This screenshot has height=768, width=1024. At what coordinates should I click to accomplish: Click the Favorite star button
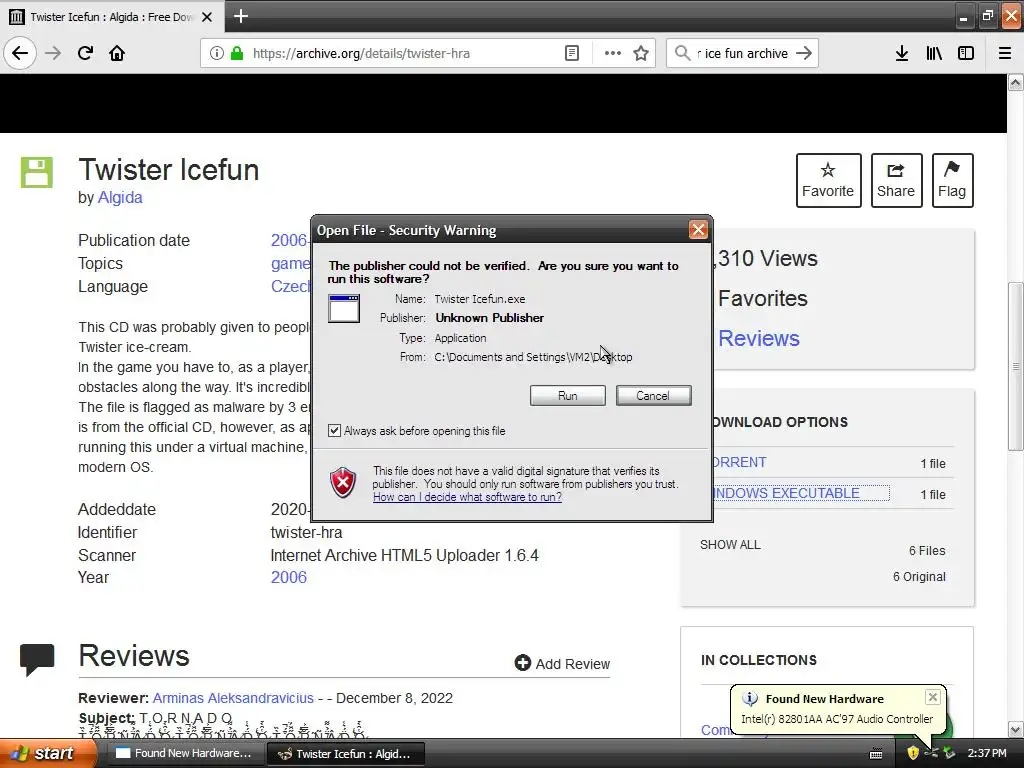pyautogui.click(x=828, y=180)
